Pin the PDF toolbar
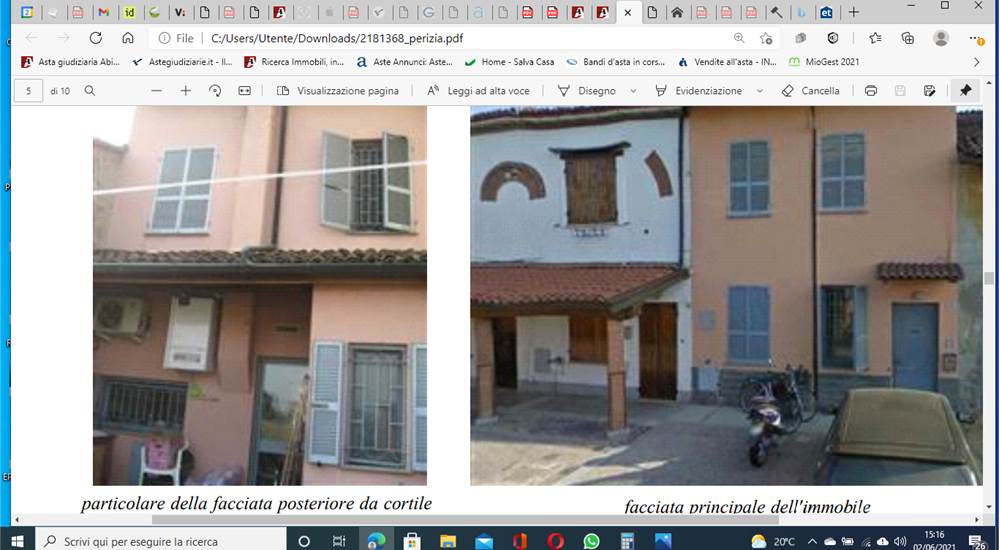The height and width of the screenshot is (550, 1000). coord(966,91)
